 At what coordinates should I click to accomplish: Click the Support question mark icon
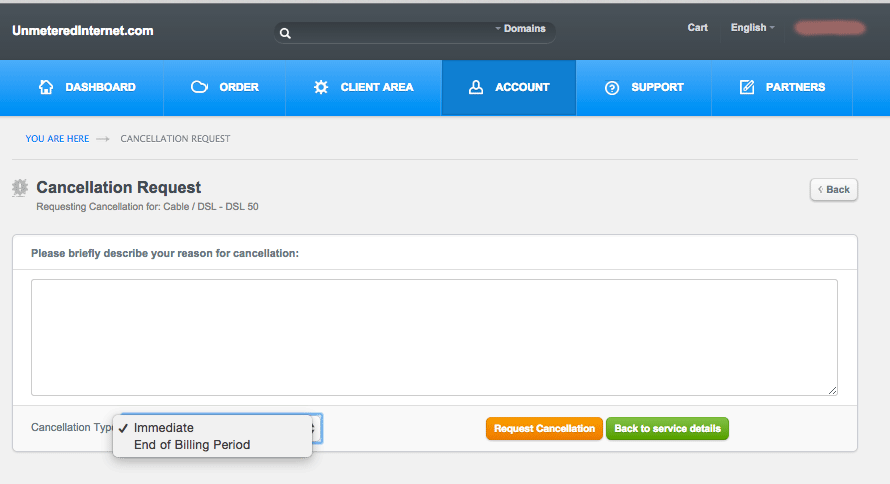(612, 88)
